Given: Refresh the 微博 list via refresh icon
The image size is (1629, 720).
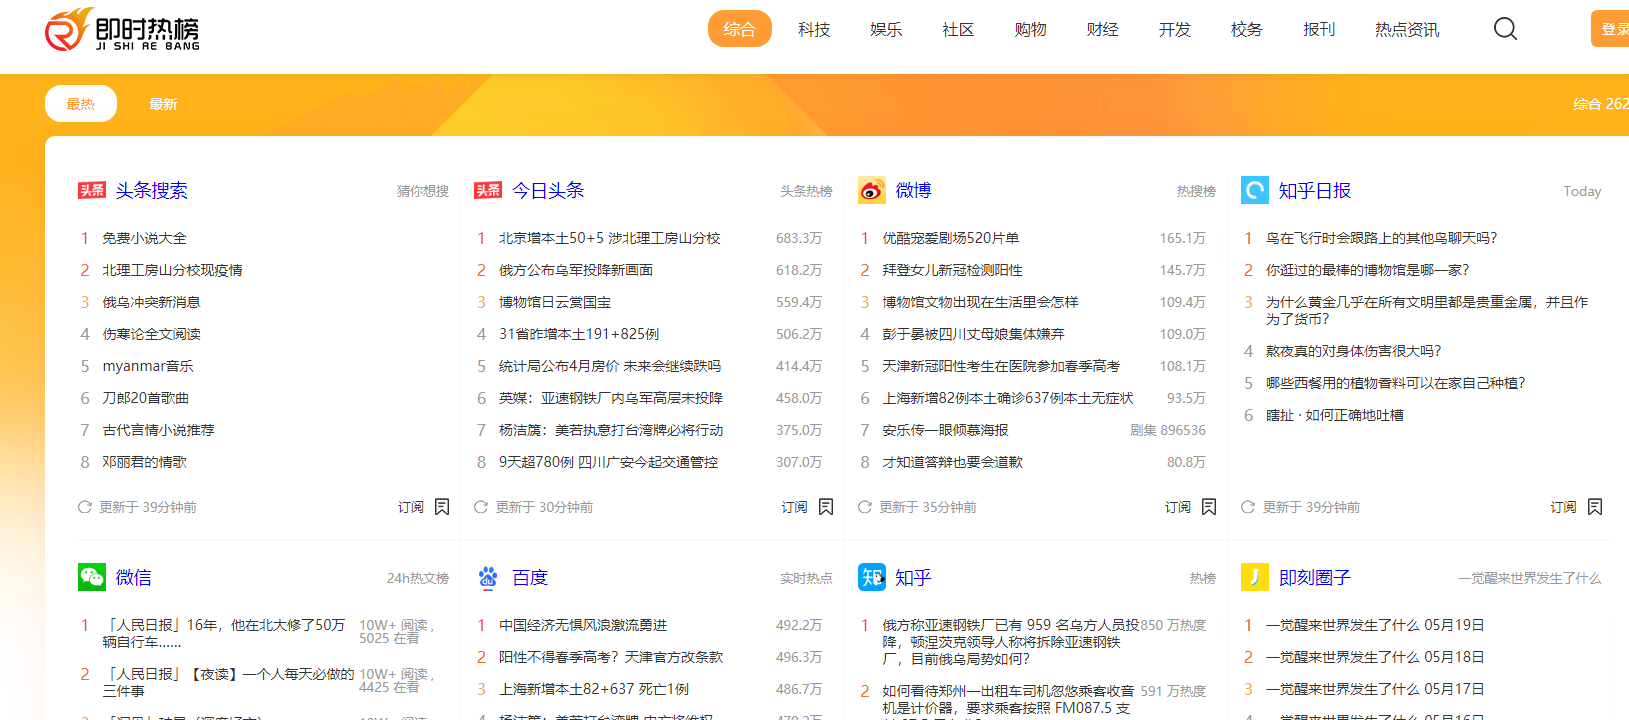Looking at the screenshot, I should point(865,507).
